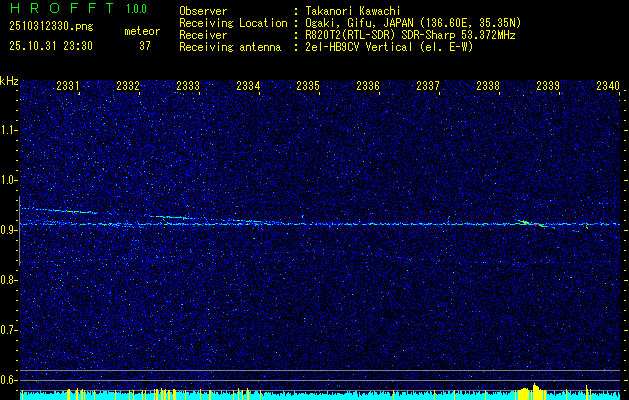Click the 2333 time marker
The height and width of the screenshot is (400, 629).
[x=188, y=86]
